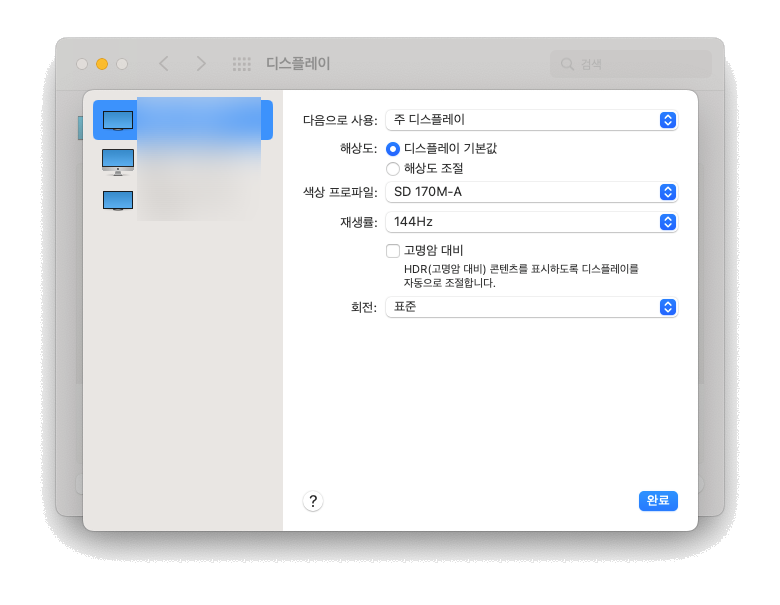Open the 재생률 dropdown showing 144Hz
Viewport: 780px width, 605px height.
pos(532,222)
